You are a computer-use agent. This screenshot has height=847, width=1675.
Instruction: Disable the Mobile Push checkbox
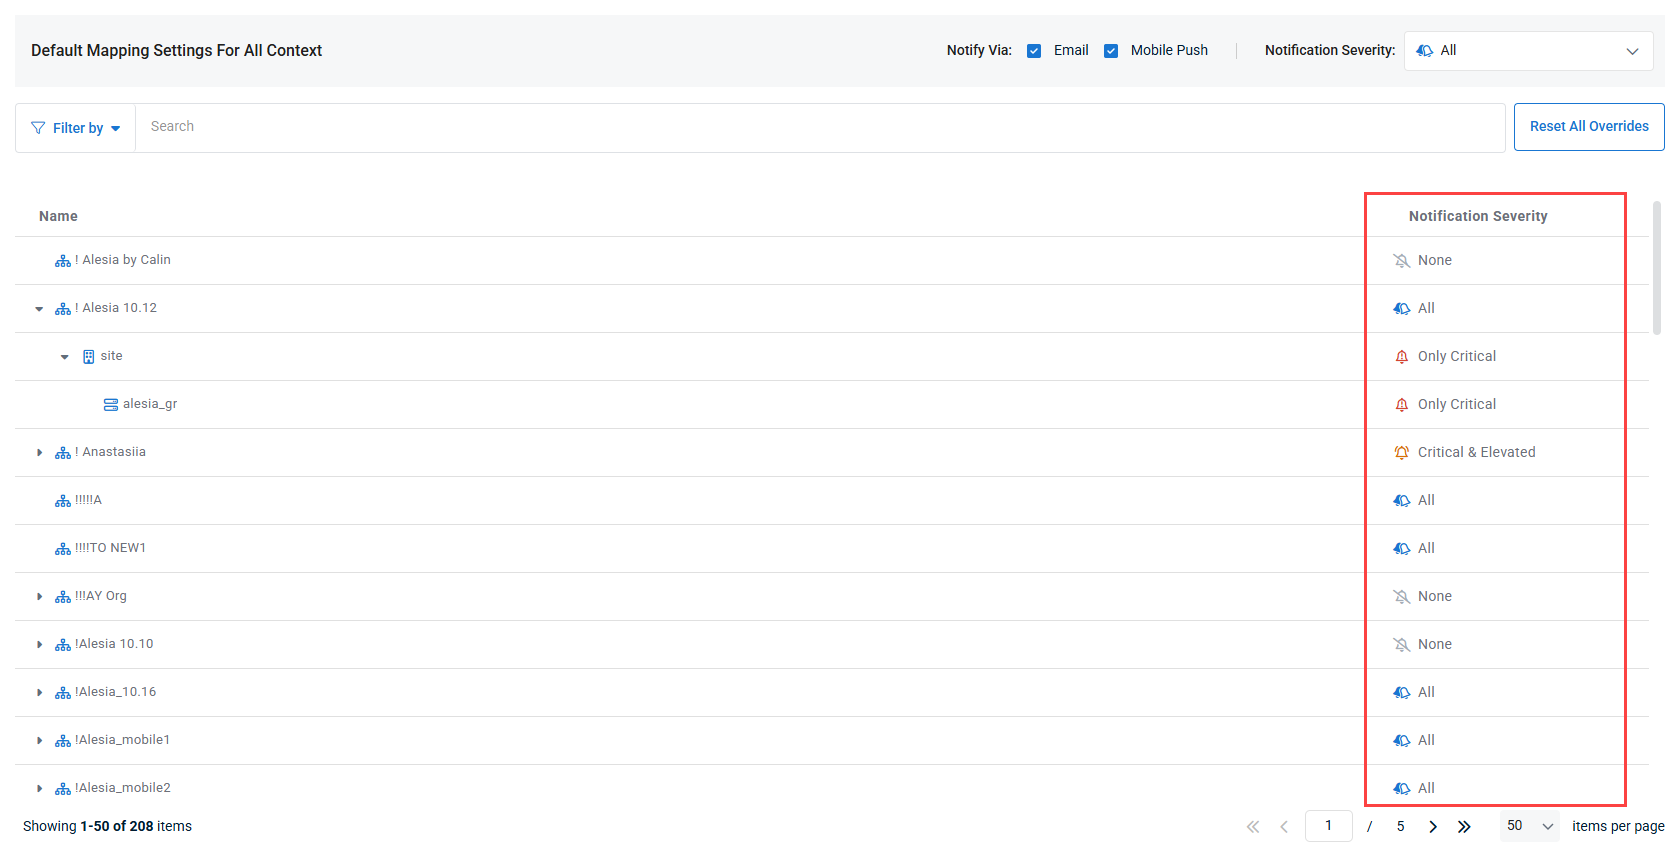pos(1111,51)
